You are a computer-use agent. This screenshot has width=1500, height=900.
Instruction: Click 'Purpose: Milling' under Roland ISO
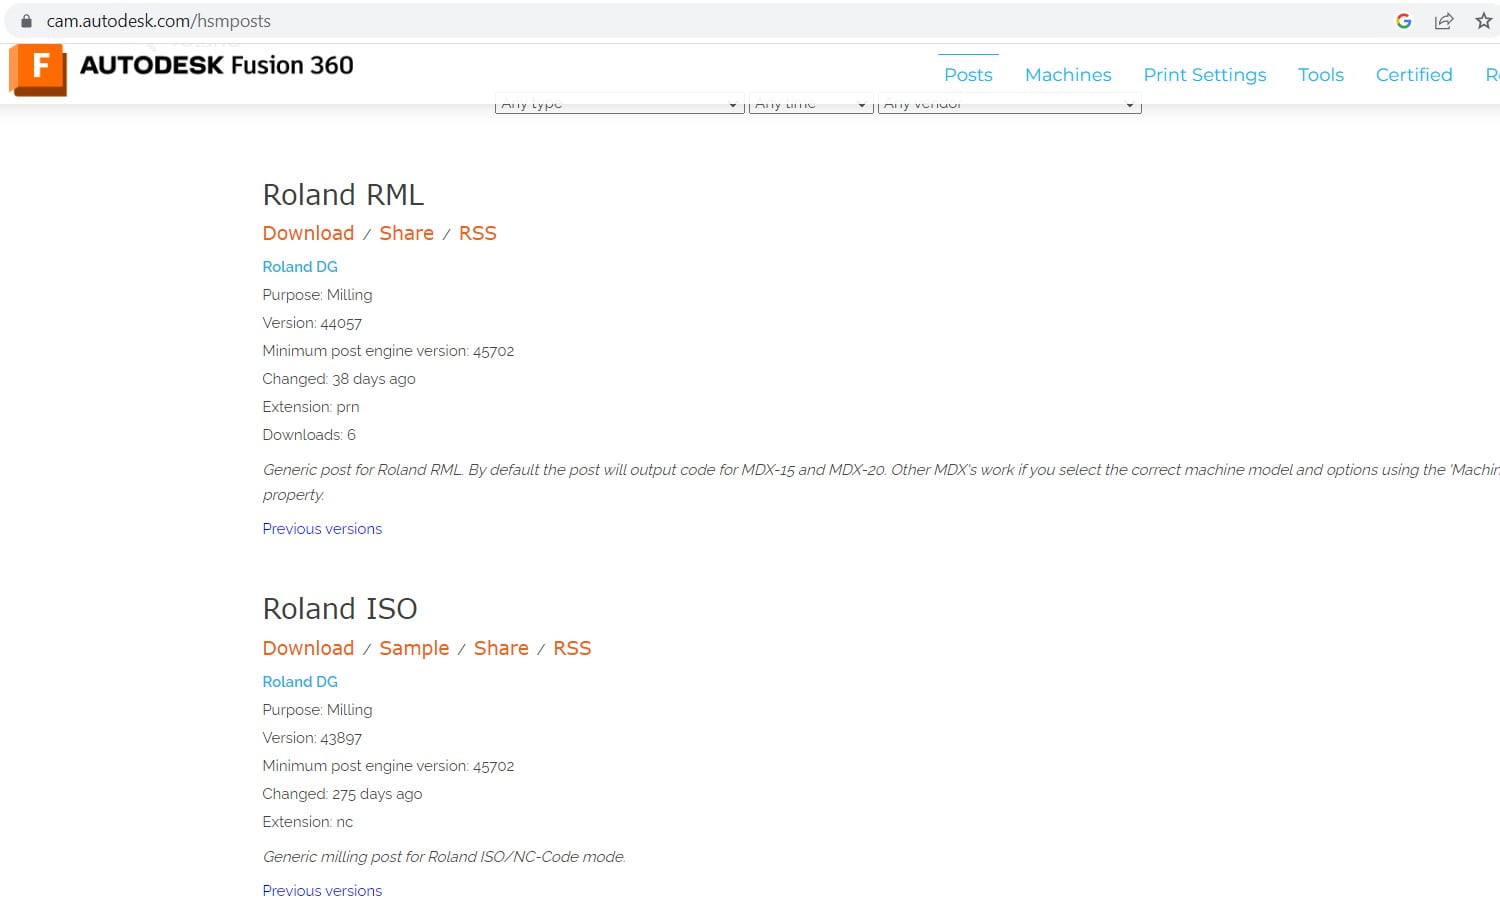[x=317, y=710]
